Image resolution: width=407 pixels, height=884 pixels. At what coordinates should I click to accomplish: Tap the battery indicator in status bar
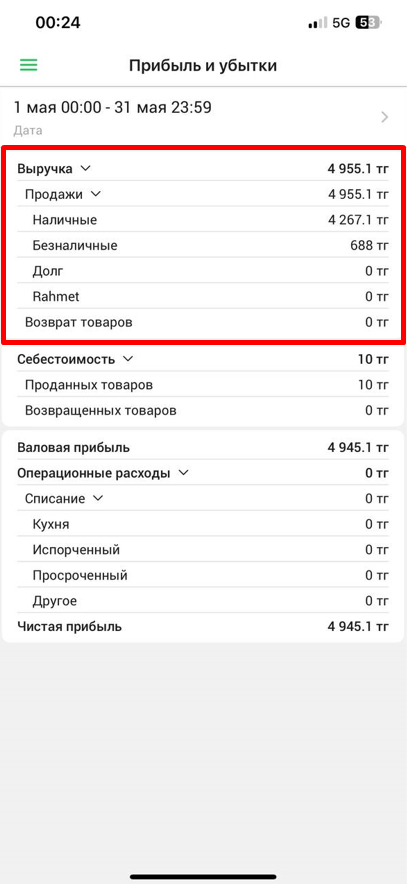[x=369, y=23]
